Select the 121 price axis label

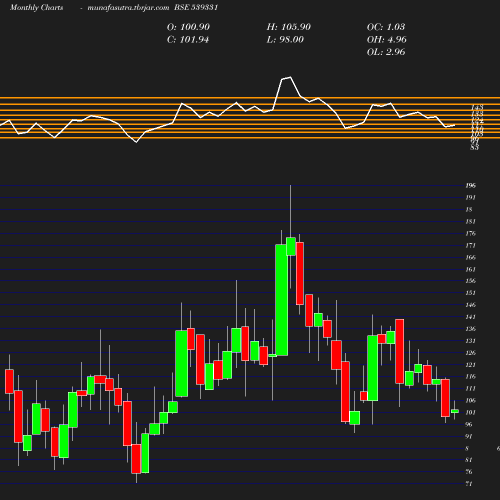471,365
